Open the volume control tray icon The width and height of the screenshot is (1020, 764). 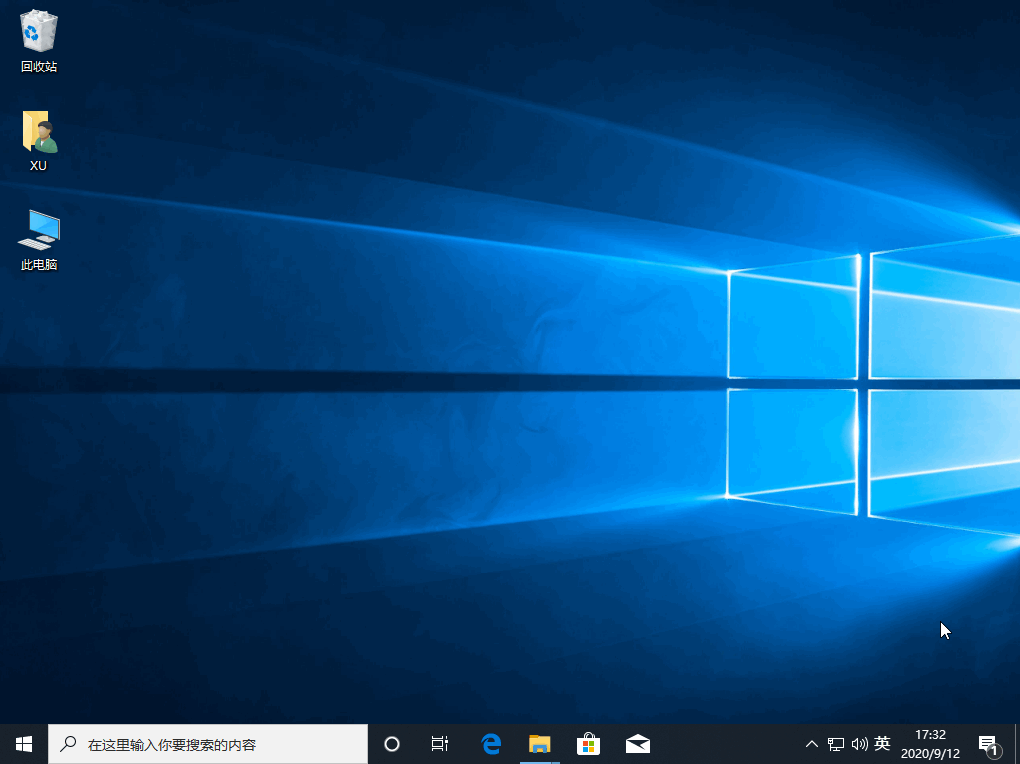[859, 744]
